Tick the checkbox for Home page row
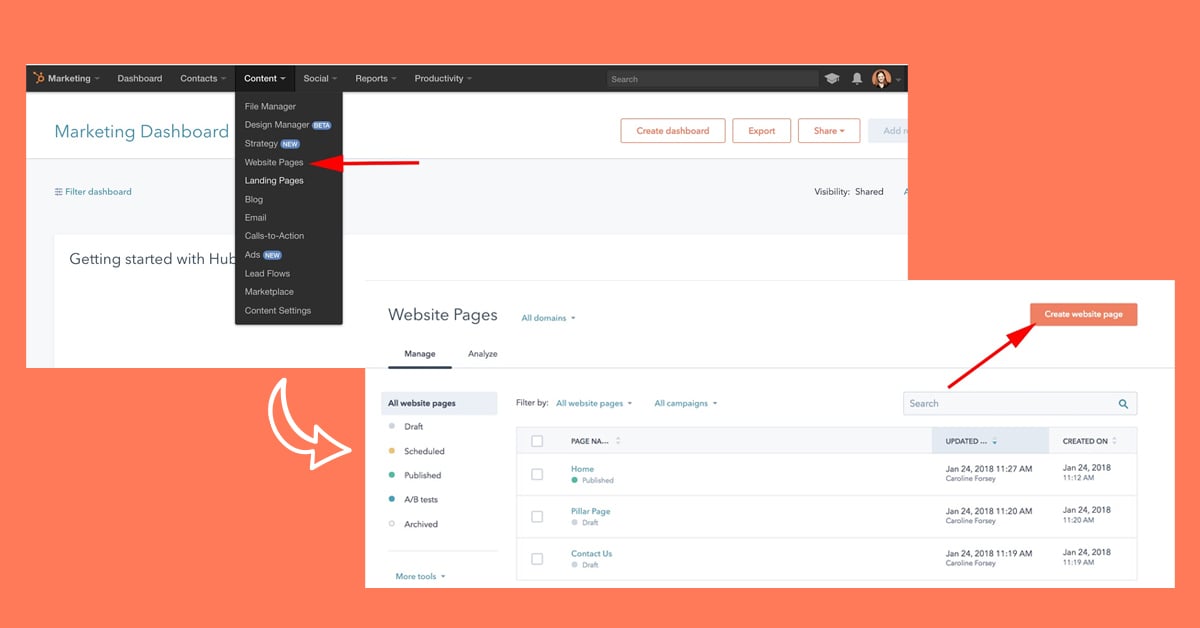1200x628 pixels. click(x=537, y=474)
